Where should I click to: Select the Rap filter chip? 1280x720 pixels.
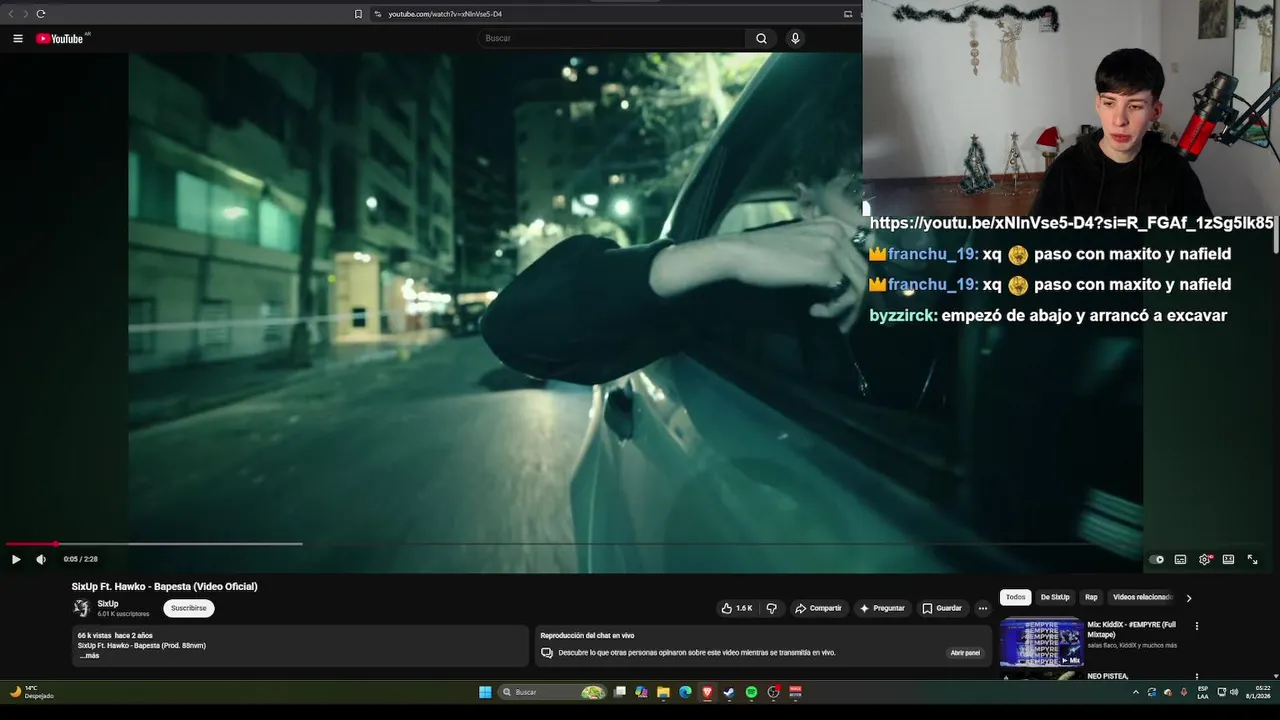1091,598
